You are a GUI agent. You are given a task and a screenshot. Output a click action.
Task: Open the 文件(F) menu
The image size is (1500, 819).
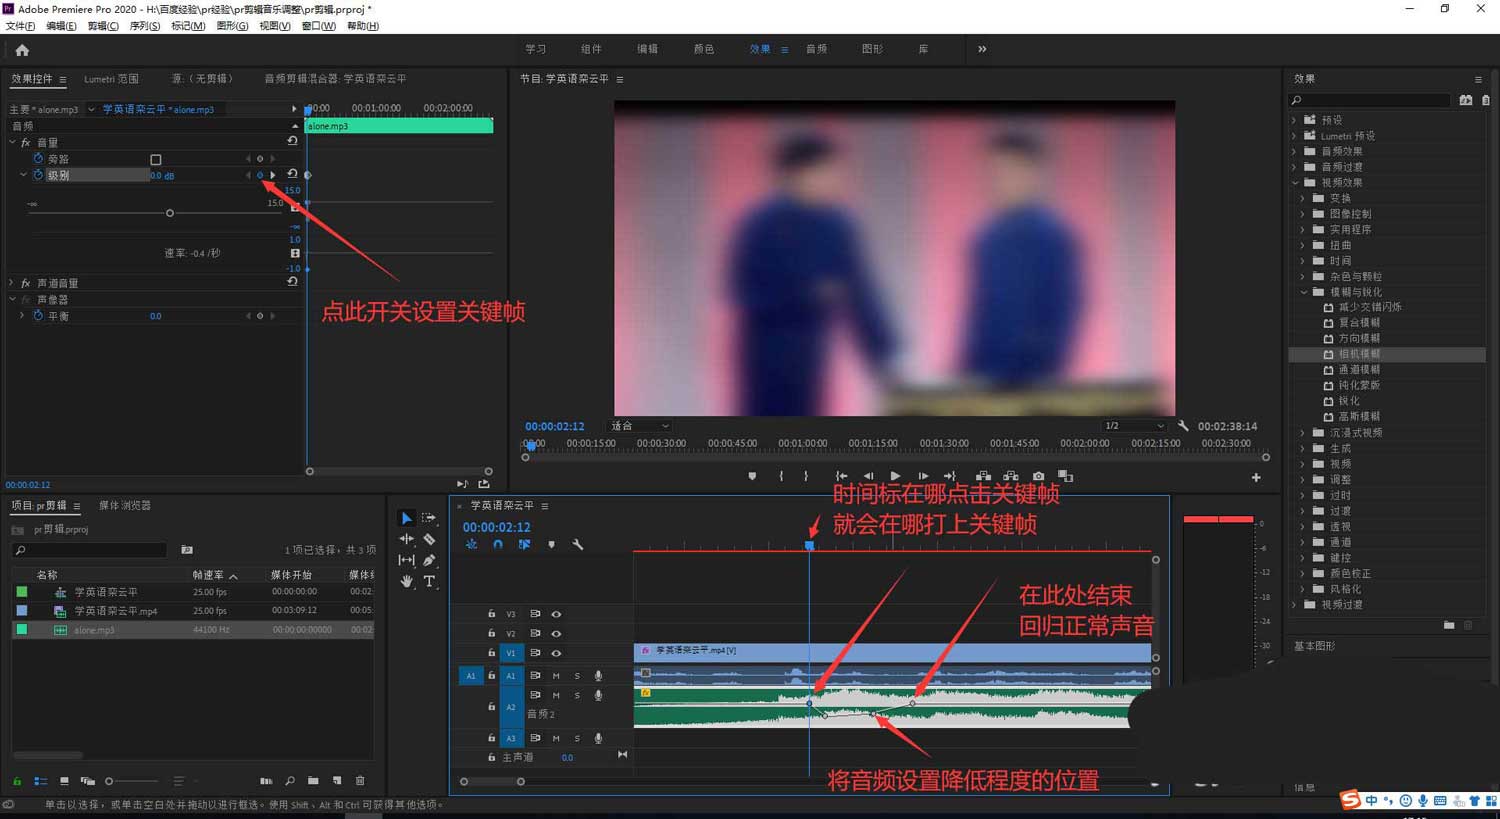(20, 26)
